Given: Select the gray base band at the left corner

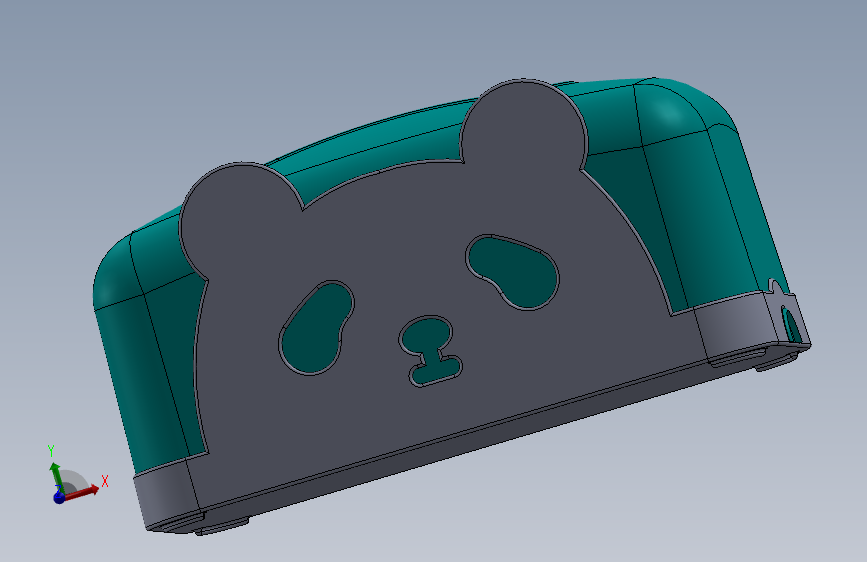Looking at the screenshot, I should [x=166, y=492].
